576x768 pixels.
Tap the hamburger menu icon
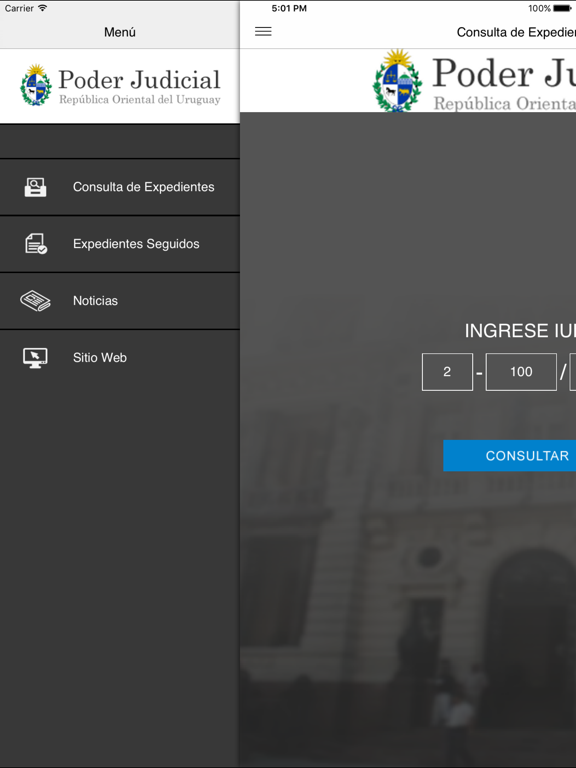point(263,32)
